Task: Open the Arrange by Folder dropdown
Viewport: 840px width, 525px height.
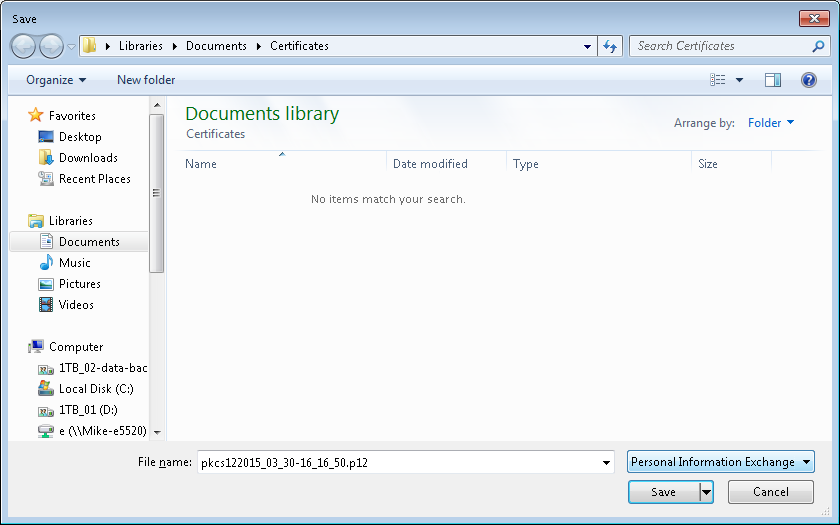Action: [x=771, y=123]
